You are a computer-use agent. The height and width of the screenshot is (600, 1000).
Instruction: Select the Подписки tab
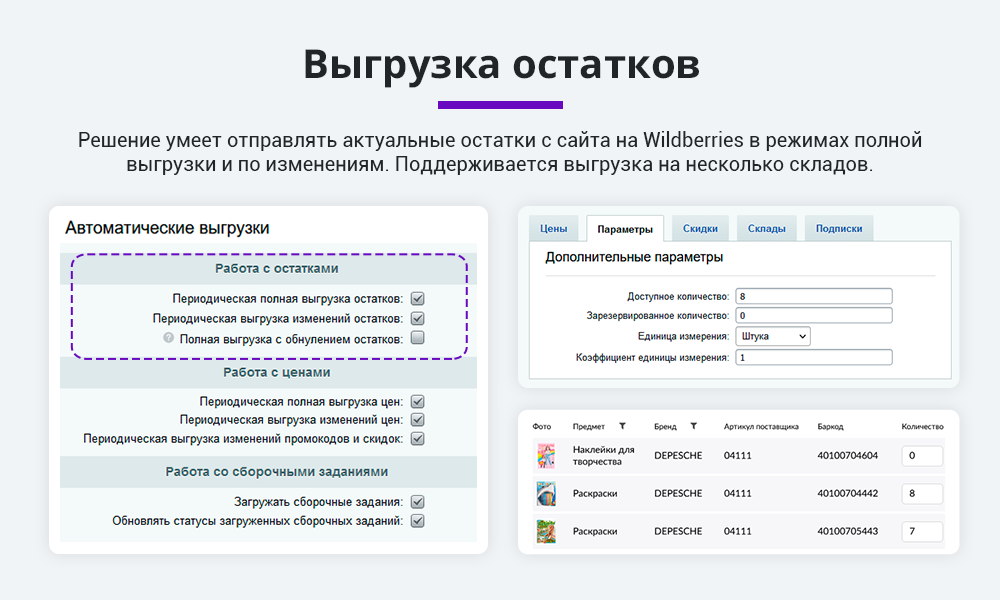(838, 229)
